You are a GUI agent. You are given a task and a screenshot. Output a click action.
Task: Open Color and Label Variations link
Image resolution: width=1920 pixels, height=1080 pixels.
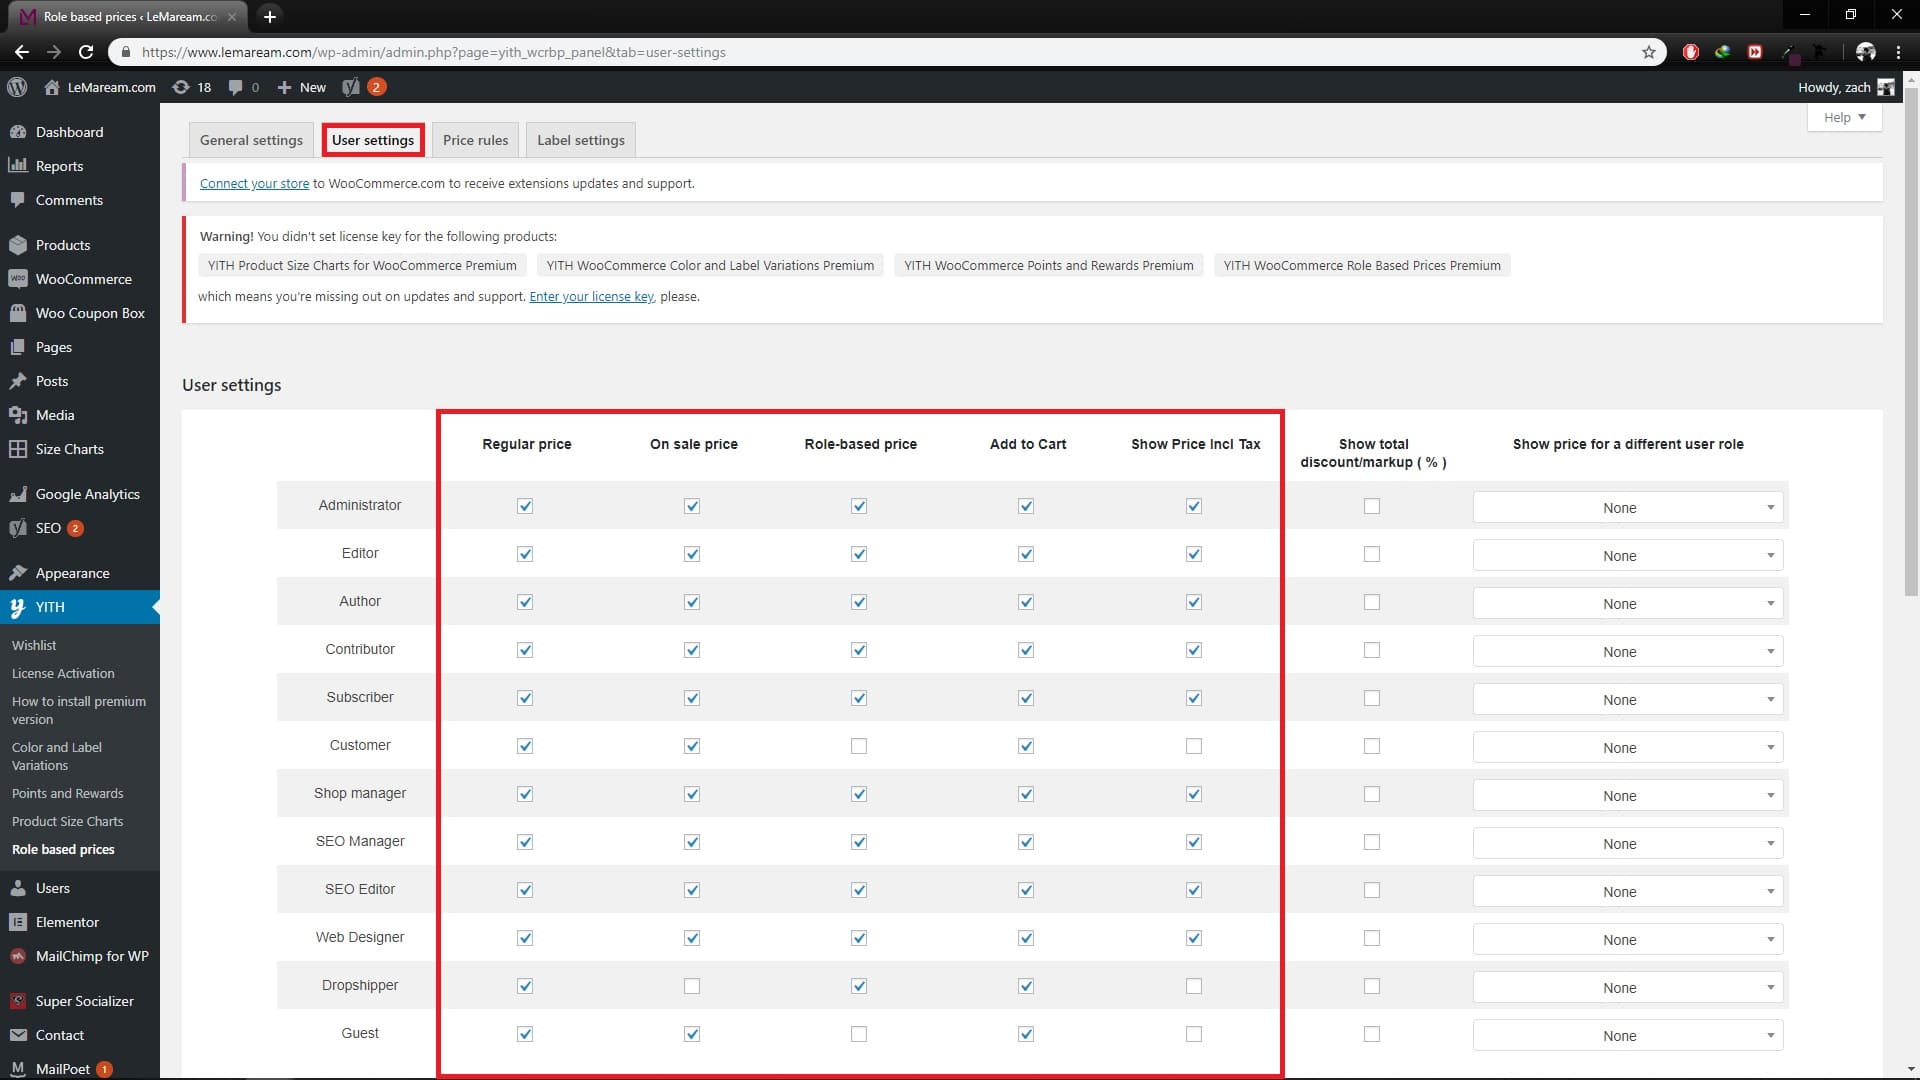[57, 756]
